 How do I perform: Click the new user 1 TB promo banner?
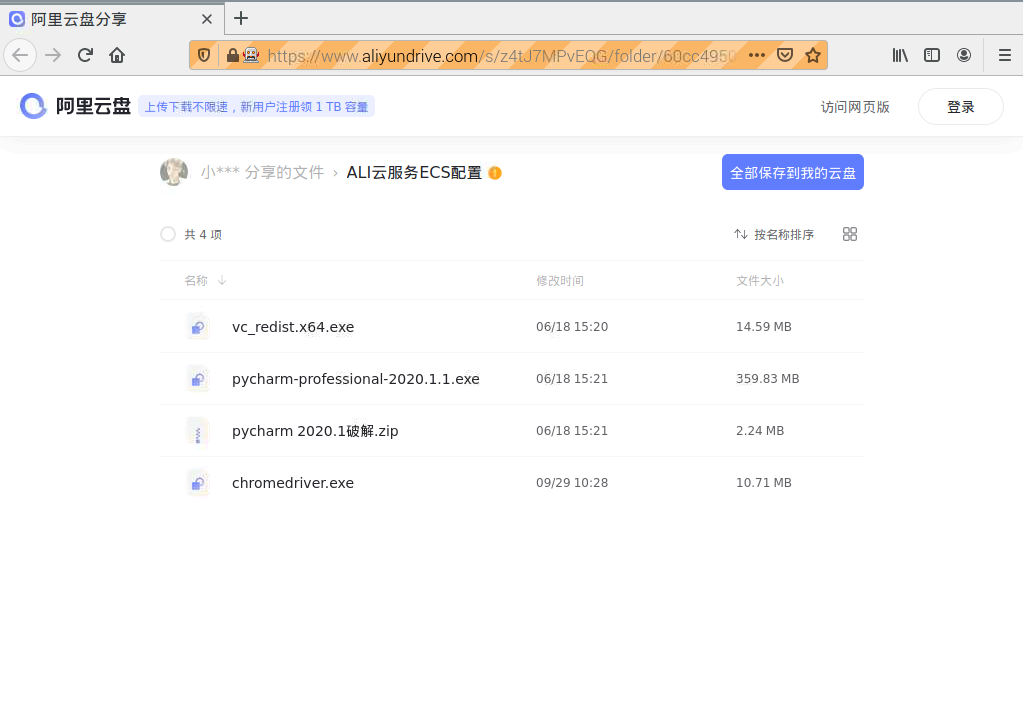tap(256, 106)
